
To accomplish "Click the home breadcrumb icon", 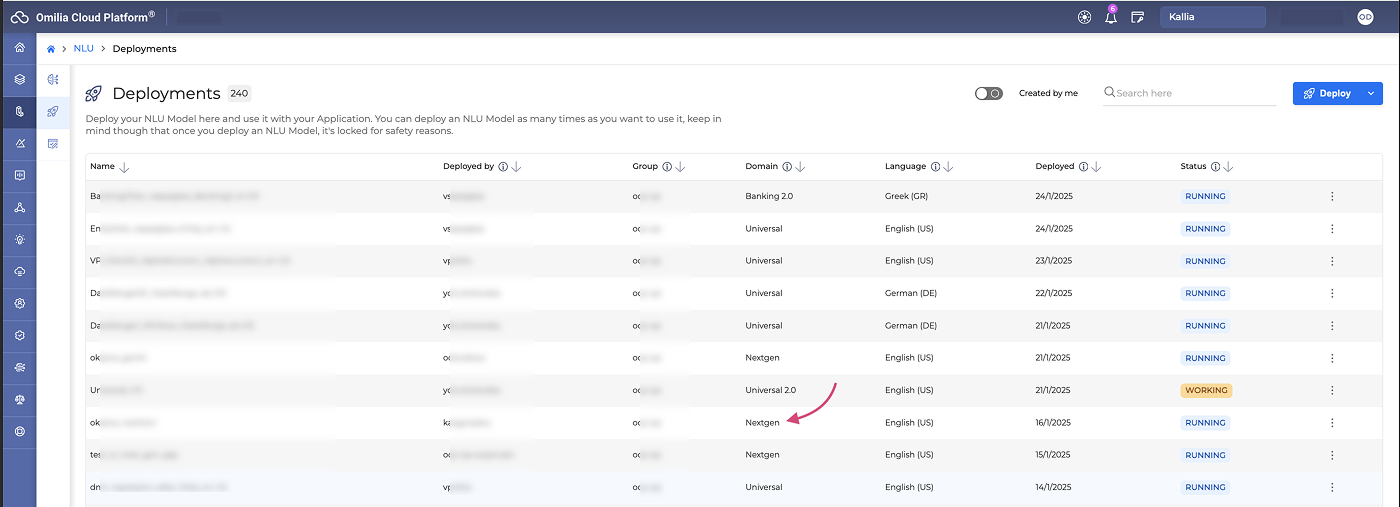I will coord(51,48).
